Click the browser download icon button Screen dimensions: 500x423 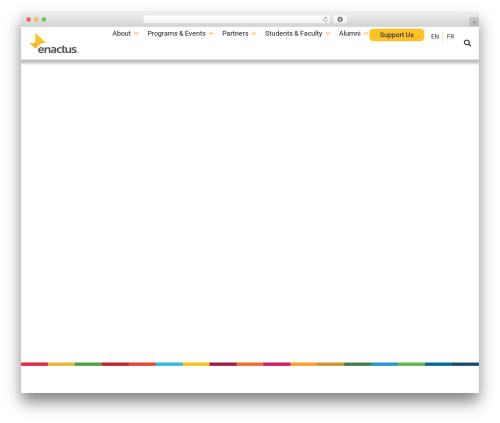340,19
